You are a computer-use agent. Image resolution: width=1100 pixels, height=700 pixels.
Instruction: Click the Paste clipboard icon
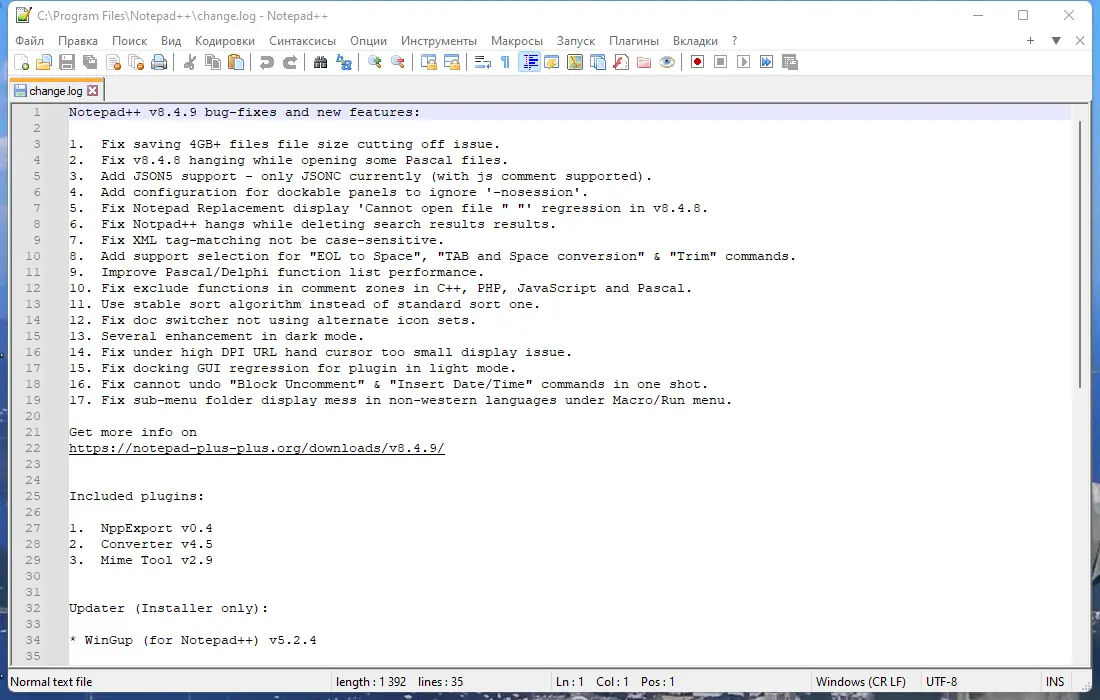point(236,62)
